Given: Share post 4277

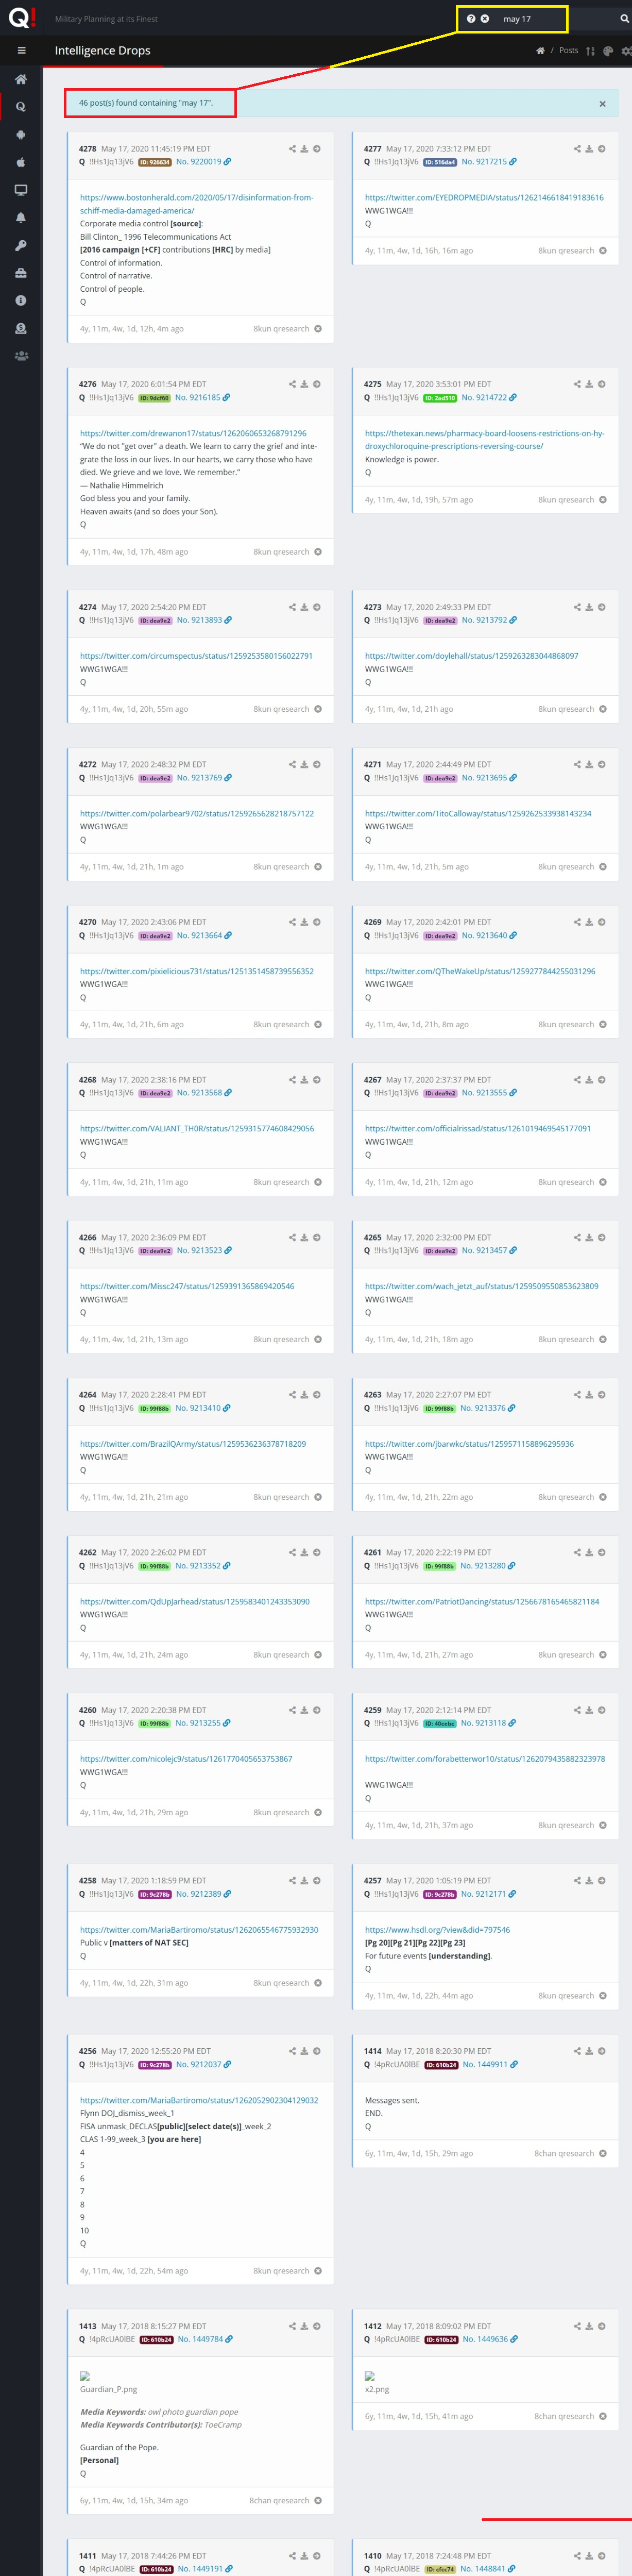Looking at the screenshot, I should point(577,149).
